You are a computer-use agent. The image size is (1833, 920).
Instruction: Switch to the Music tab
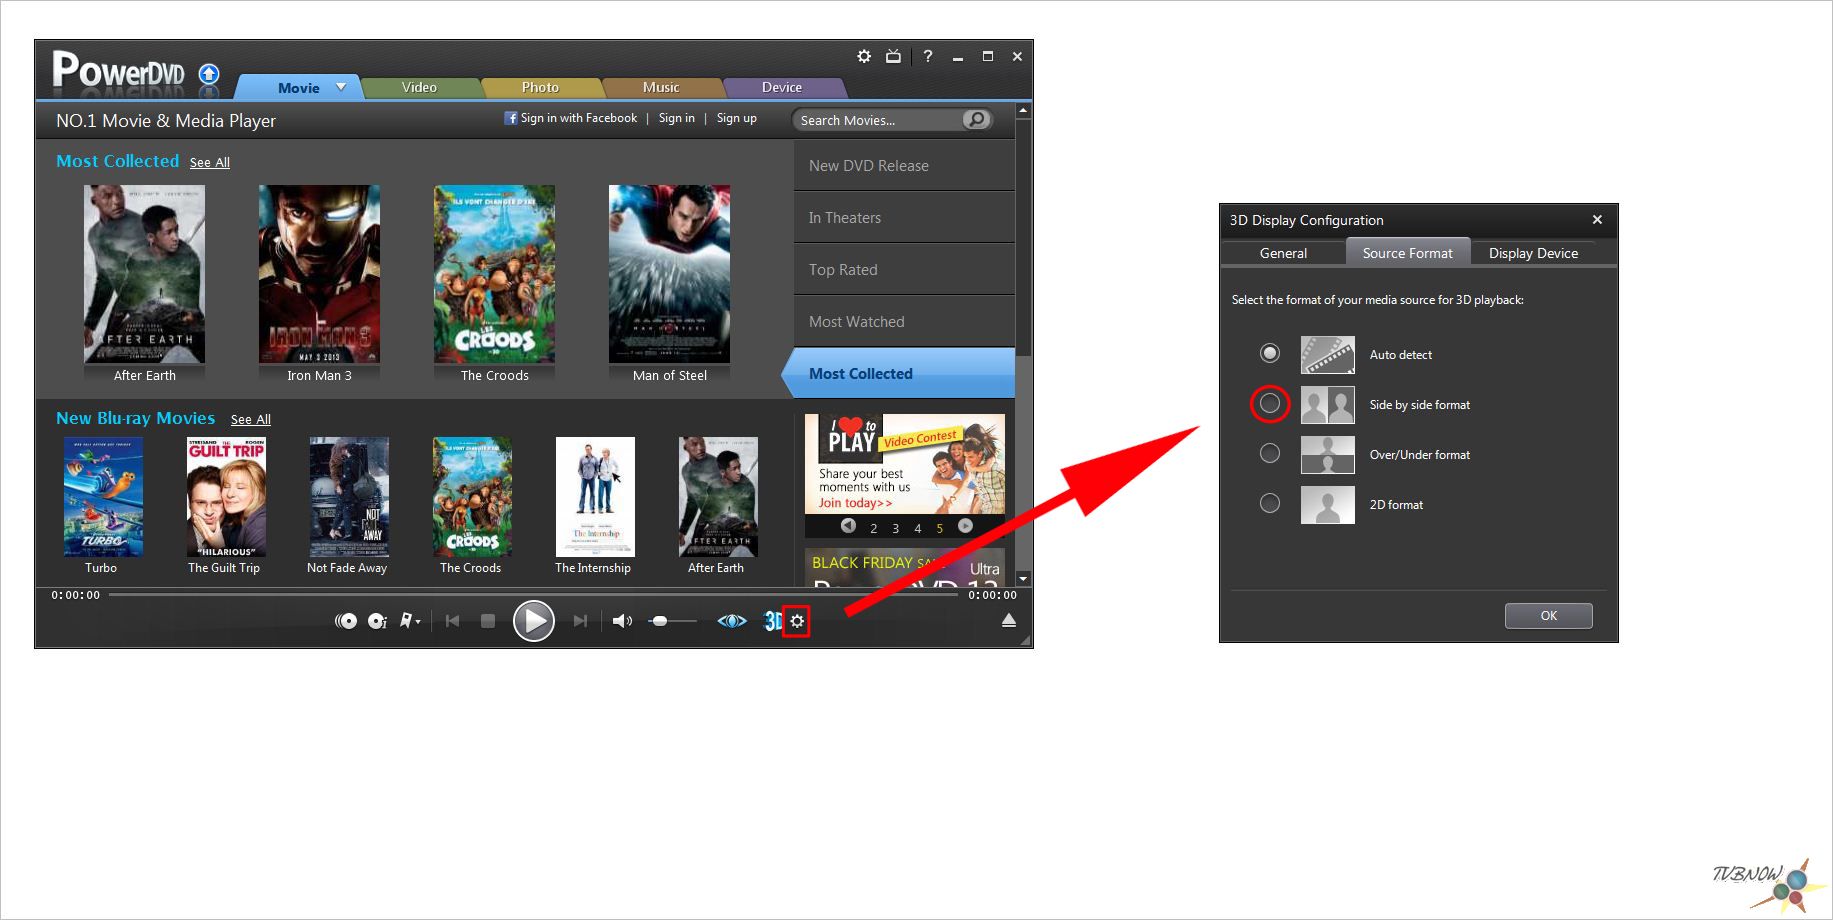pyautogui.click(x=661, y=87)
